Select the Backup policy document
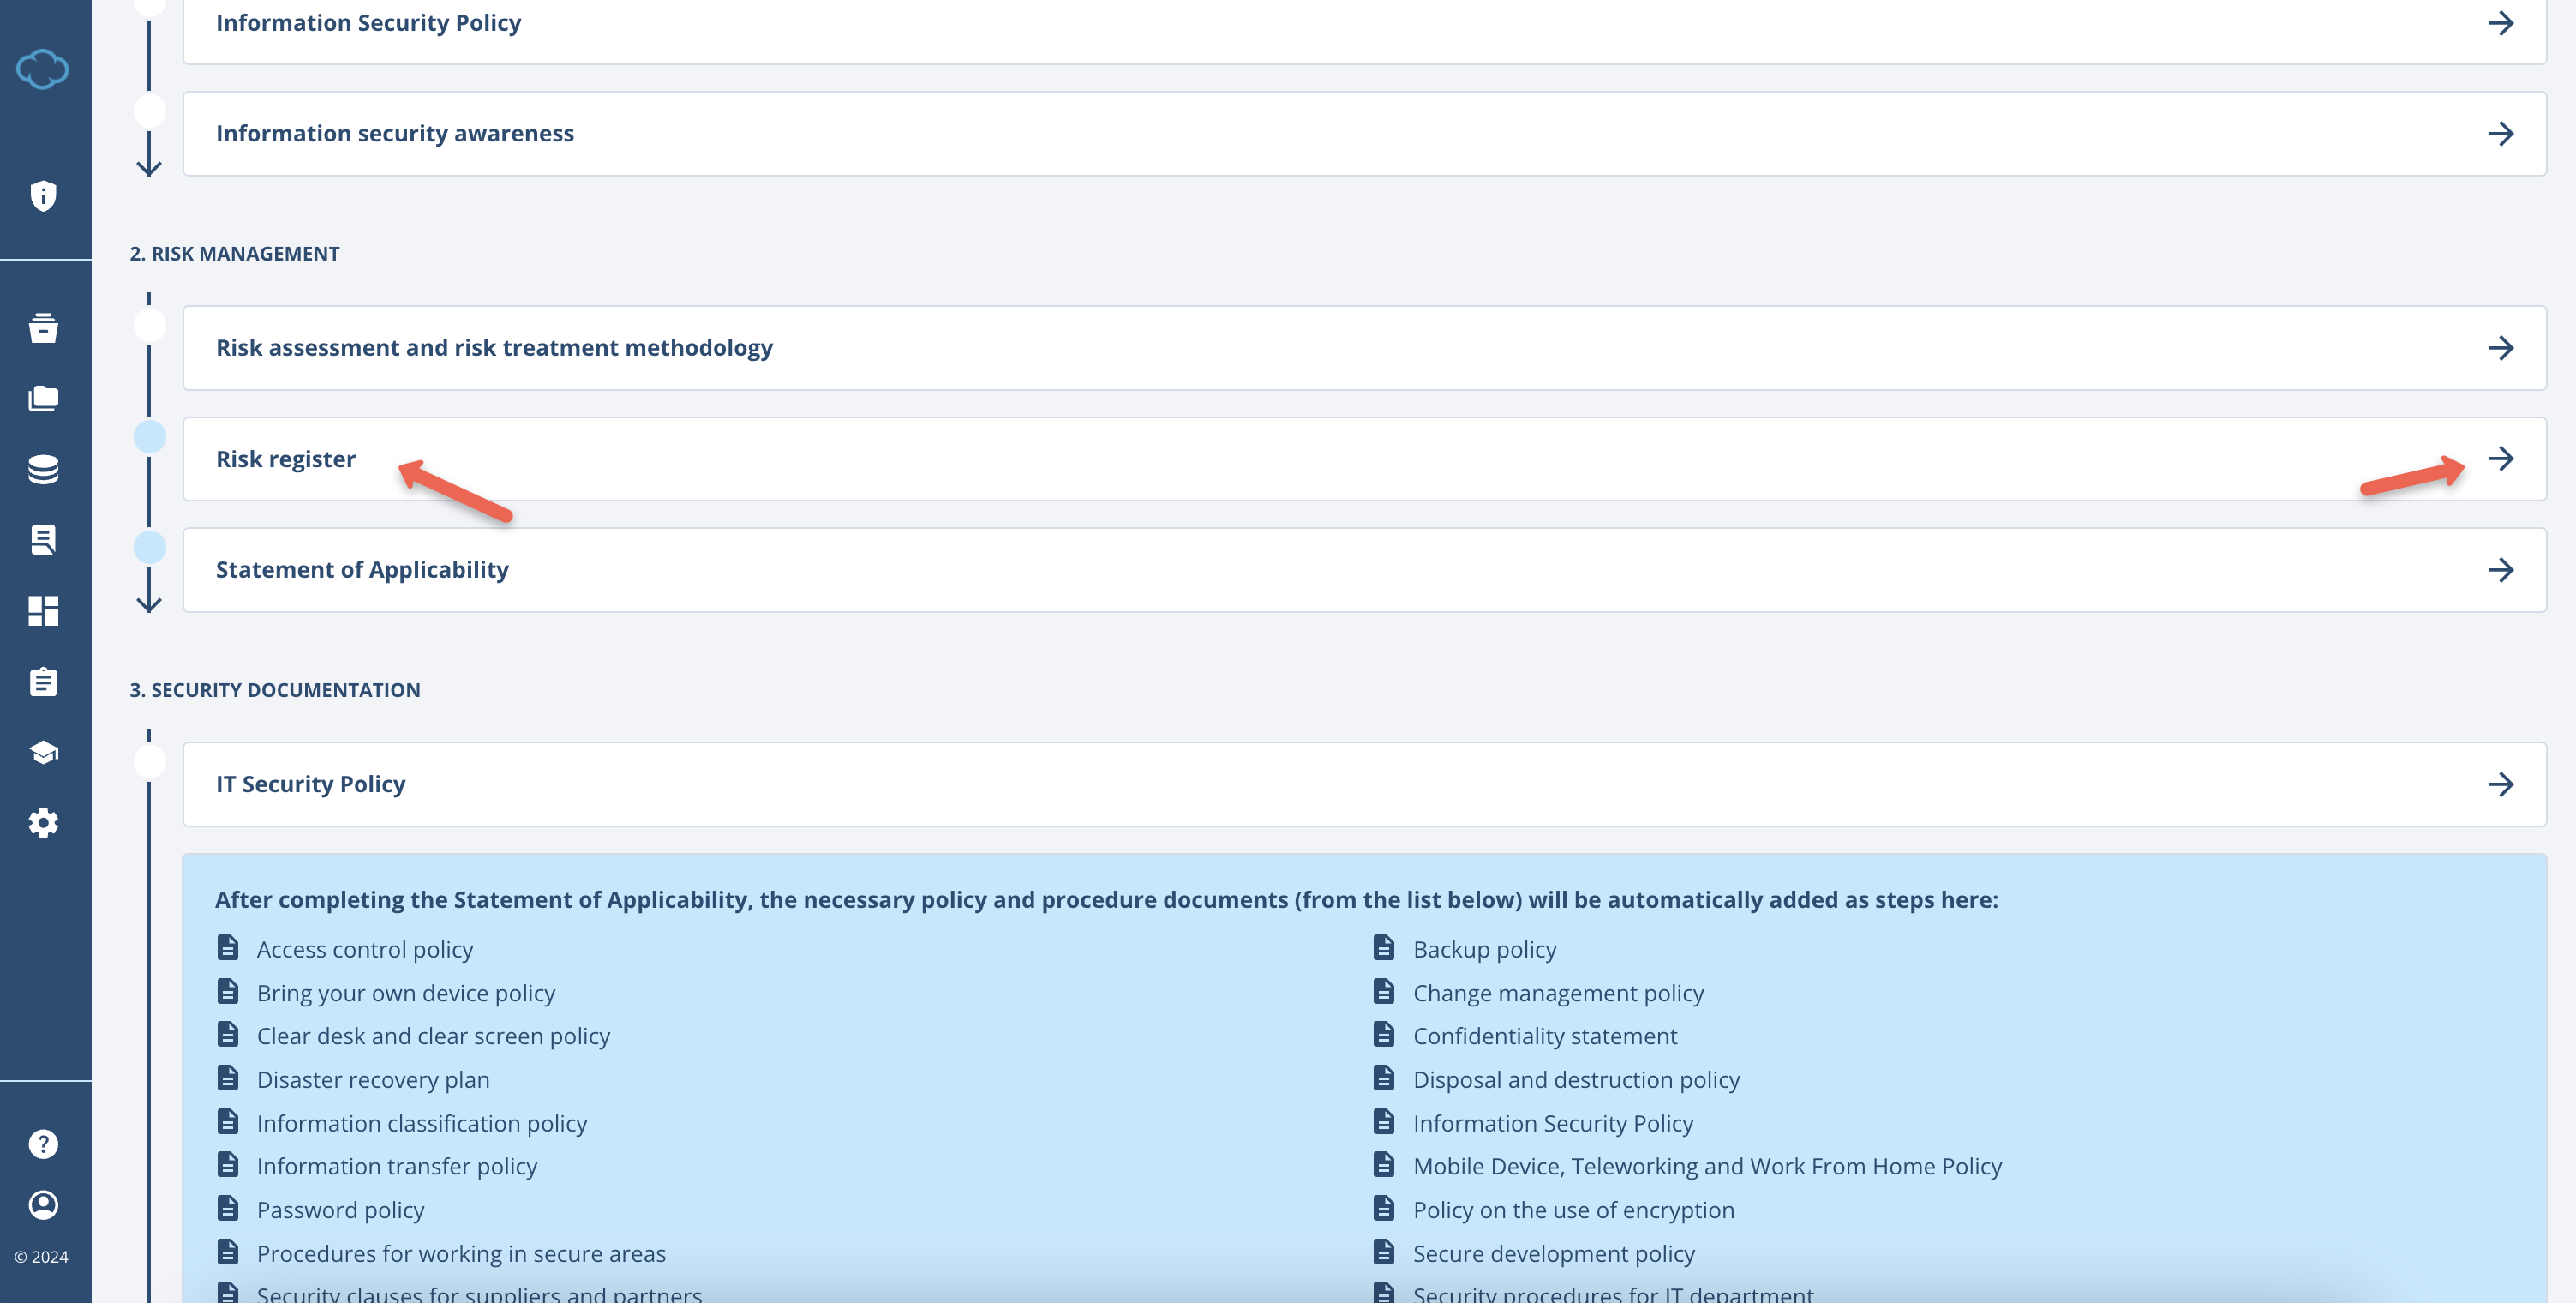Viewport: 2576px width, 1303px height. click(1484, 949)
